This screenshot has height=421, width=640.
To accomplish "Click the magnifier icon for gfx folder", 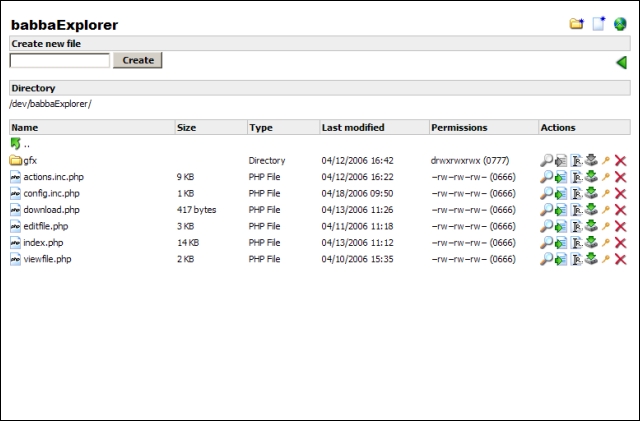I will pyautogui.click(x=546, y=161).
